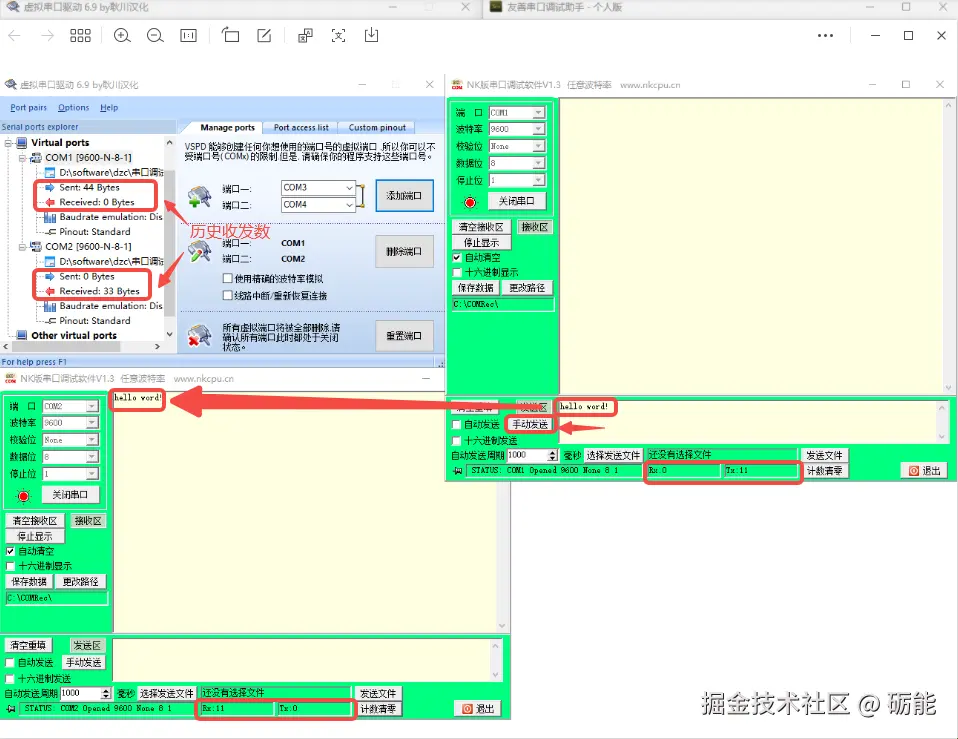The height and width of the screenshot is (739, 958).
Task: Click the 添加端口 add port button
Action: (404, 195)
